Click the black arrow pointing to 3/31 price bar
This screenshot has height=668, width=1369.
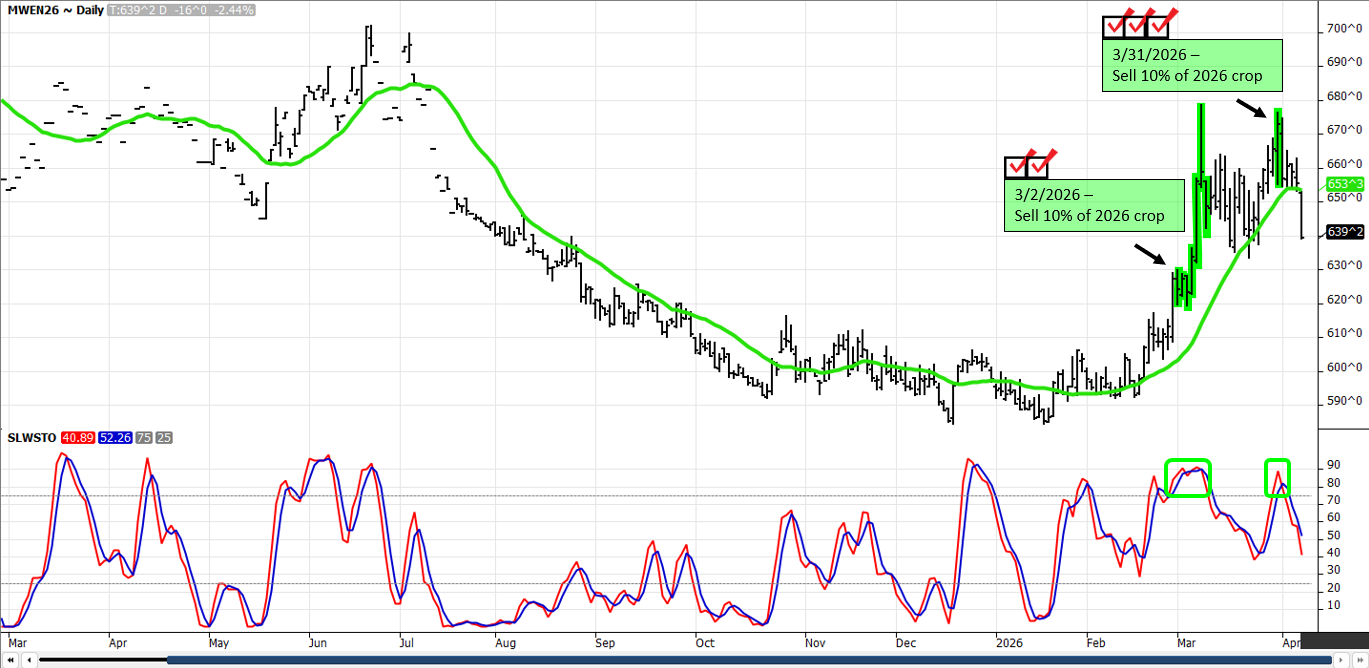coord(1249,106)
